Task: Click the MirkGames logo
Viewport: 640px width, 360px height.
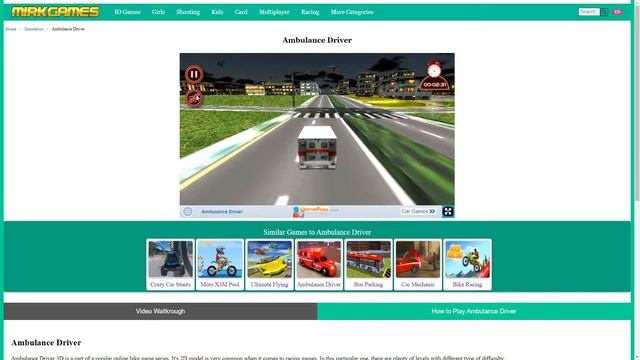Action: [56, 12]
